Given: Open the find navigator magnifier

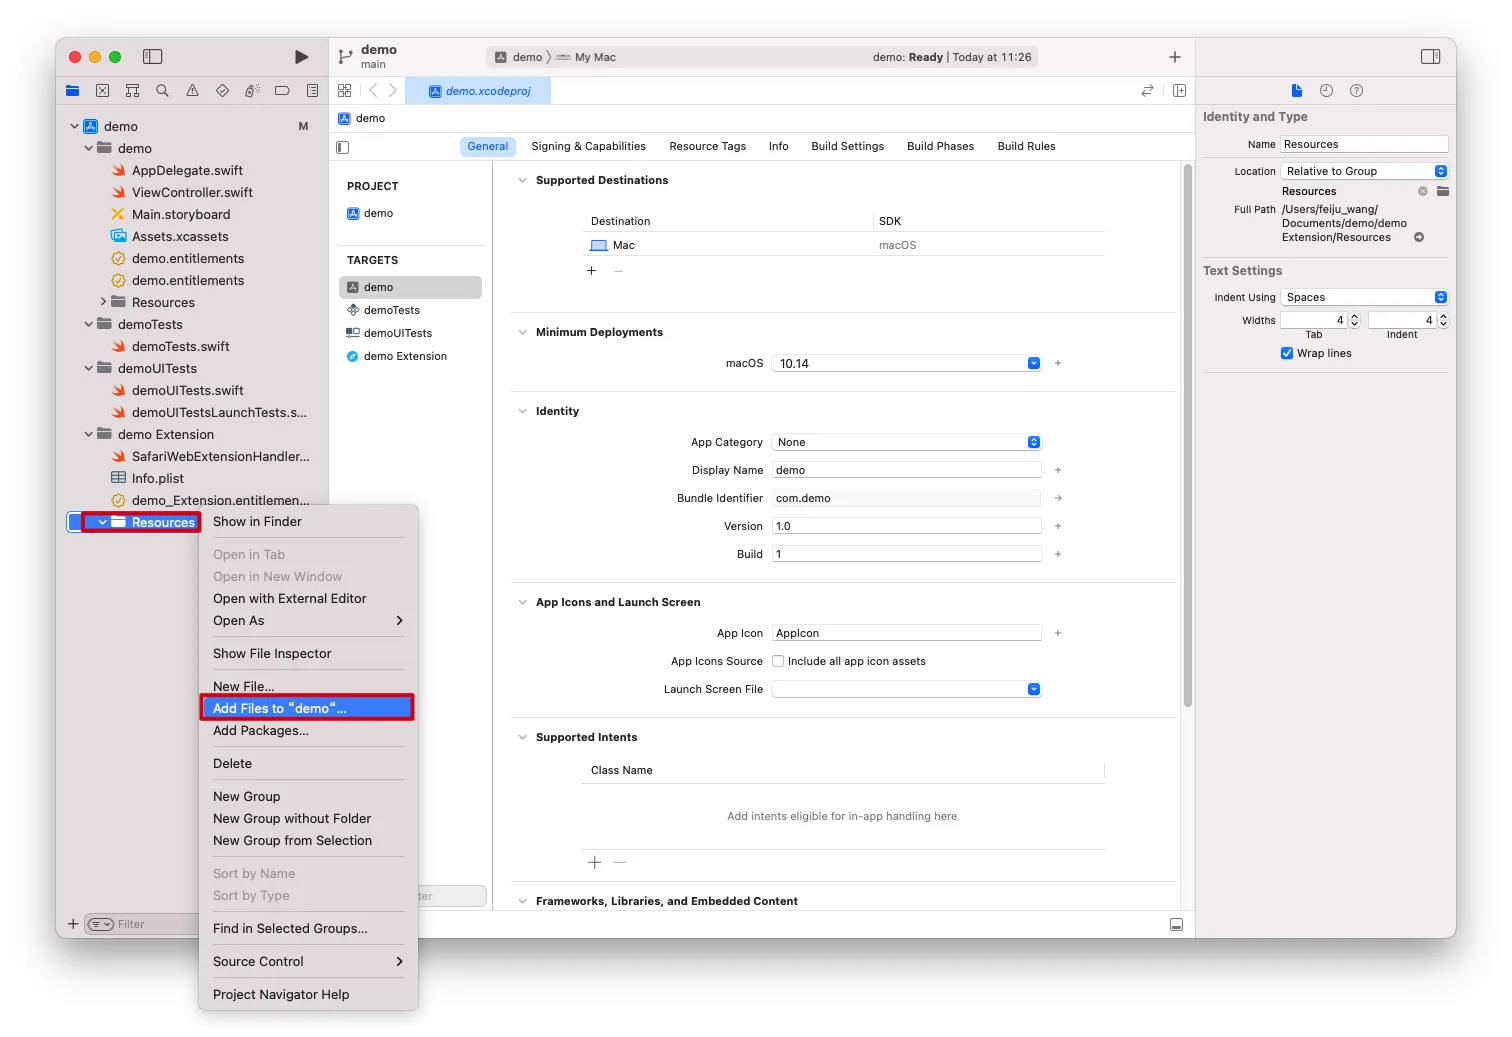Looking at the screenshot, I should click(162, 91).
